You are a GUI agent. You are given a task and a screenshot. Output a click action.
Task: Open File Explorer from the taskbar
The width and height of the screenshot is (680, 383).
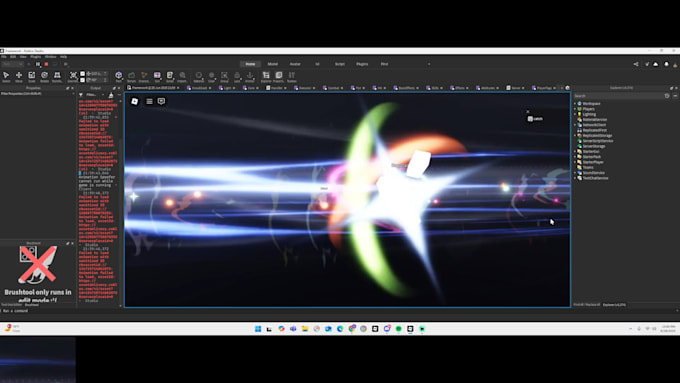tap(305, 329)
